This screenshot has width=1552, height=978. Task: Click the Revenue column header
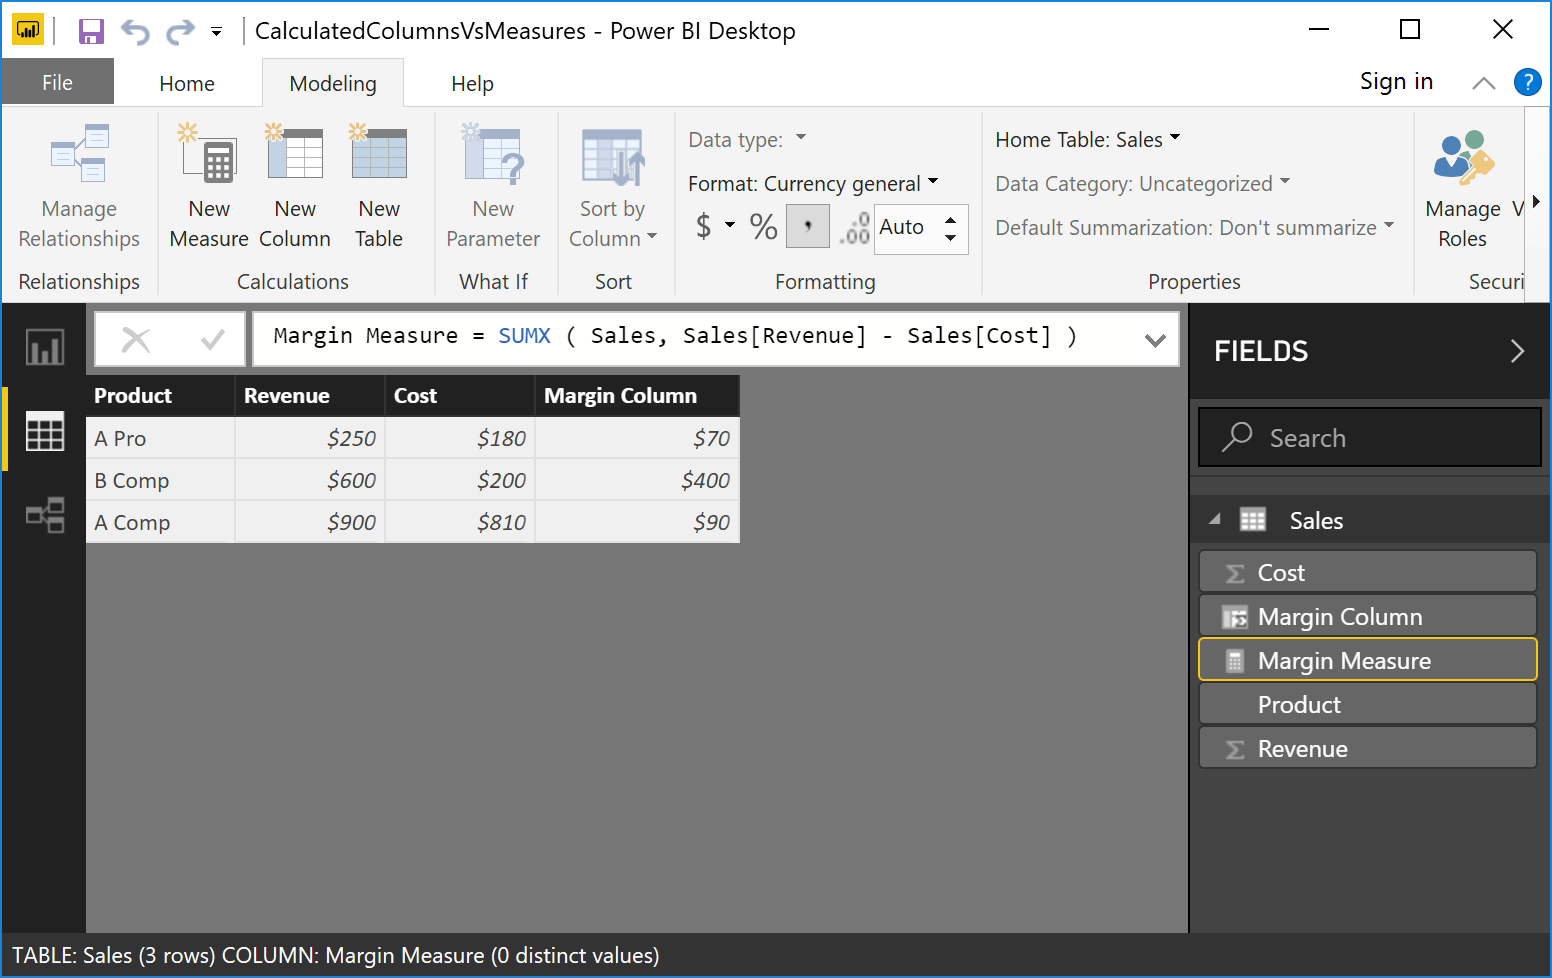point(310,396)
